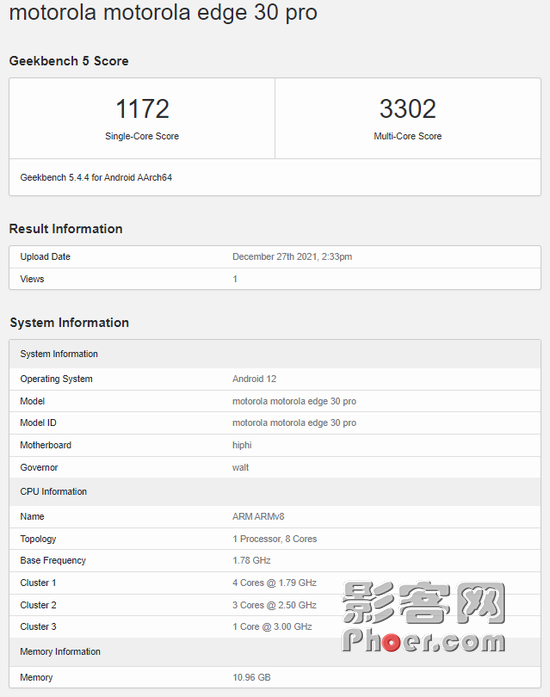Click the CPU Information section header

coord(275,492)
